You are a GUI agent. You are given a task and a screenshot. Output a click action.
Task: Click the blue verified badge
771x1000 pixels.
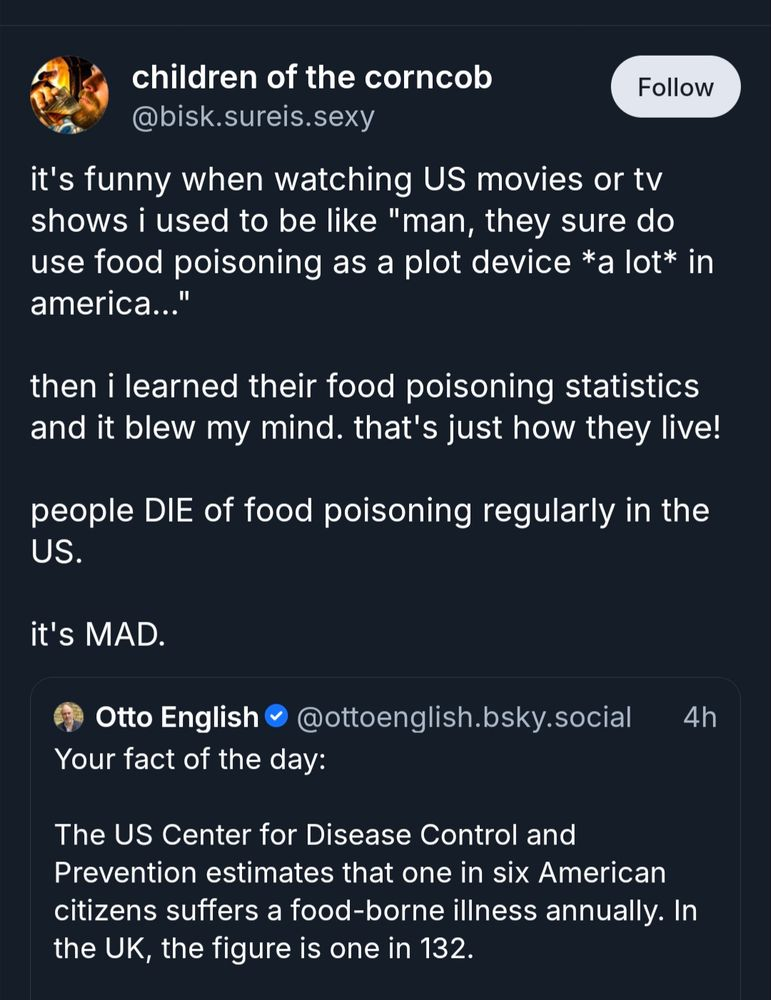click(278, 717)
